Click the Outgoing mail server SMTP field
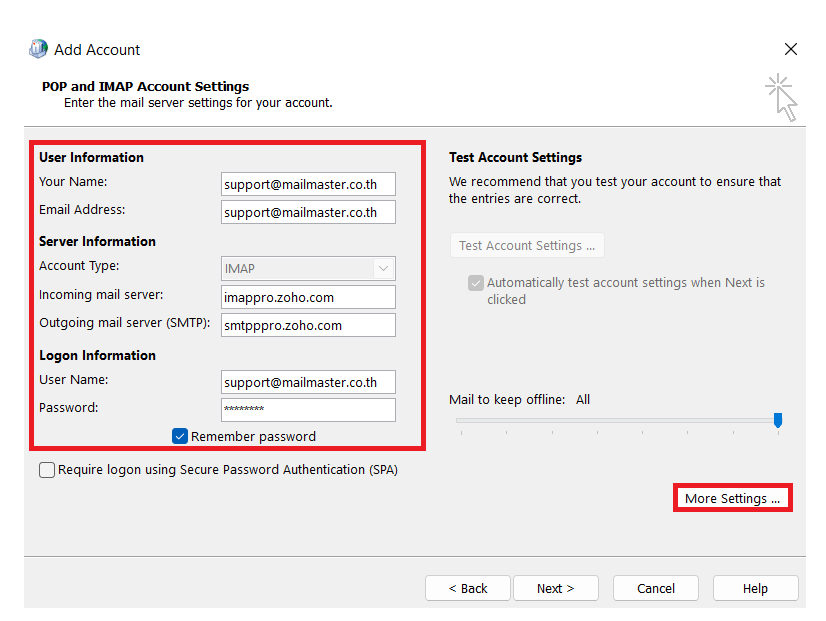The image size is (826, 621). click(308, 325)
